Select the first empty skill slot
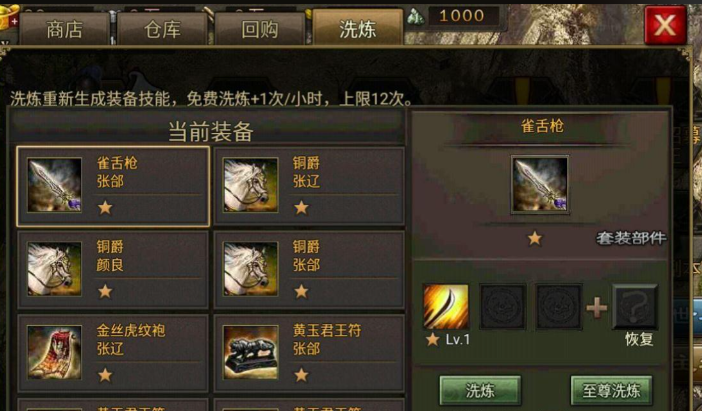 [503, 307]
